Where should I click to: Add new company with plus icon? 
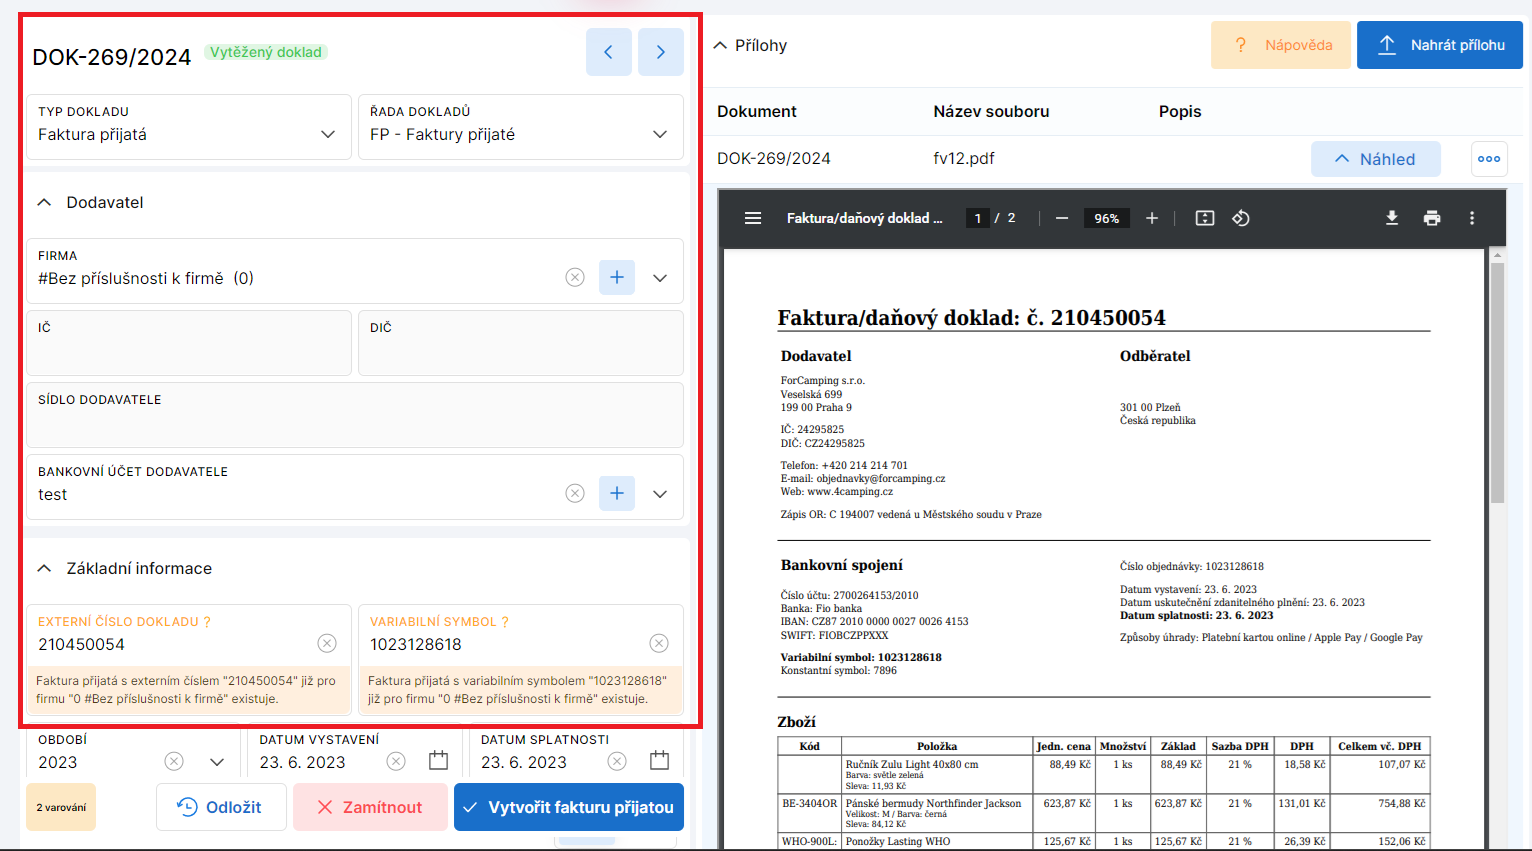(x=616, y=277)
